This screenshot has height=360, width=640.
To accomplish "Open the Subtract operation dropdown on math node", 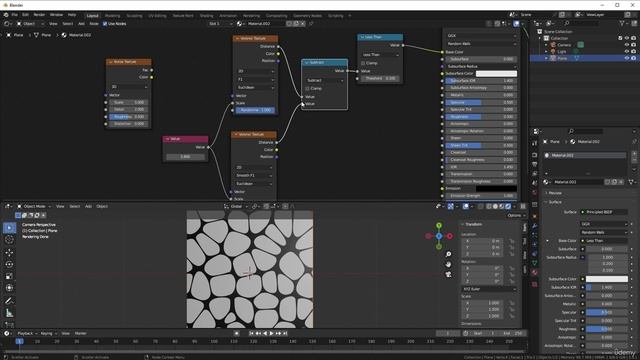I will pos(324,80).
